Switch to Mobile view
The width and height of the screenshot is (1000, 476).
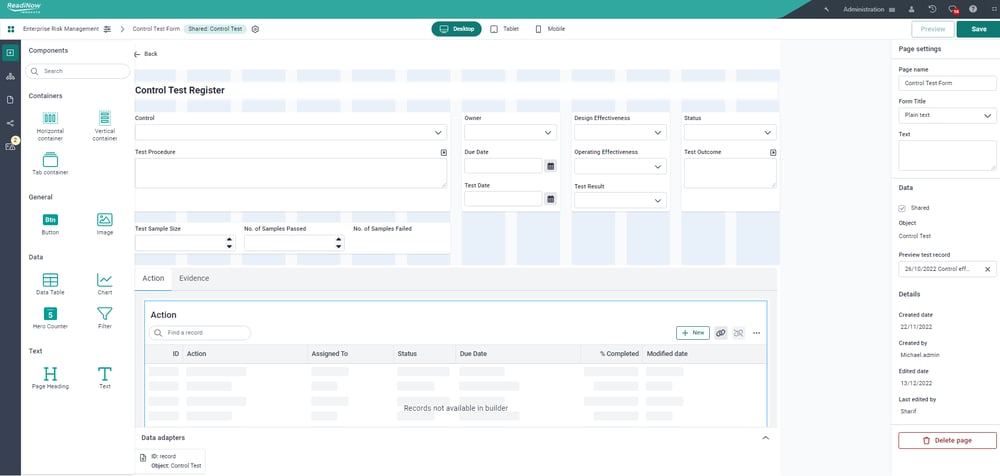click(550, 29)
